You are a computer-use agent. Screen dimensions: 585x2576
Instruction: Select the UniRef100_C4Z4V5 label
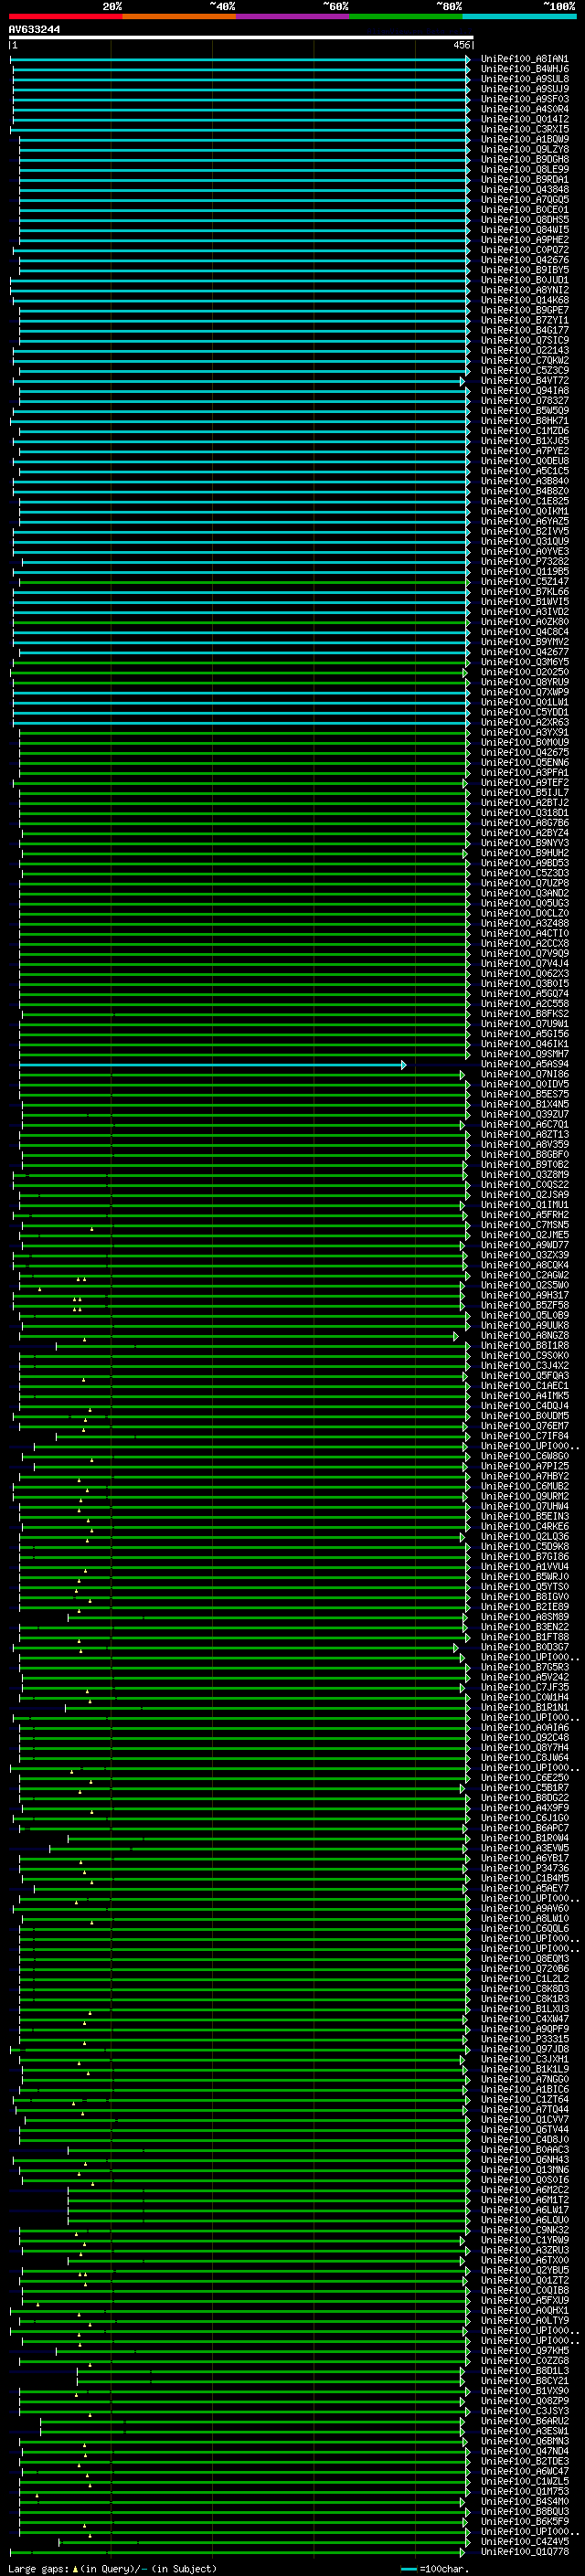coord(524,2542)
